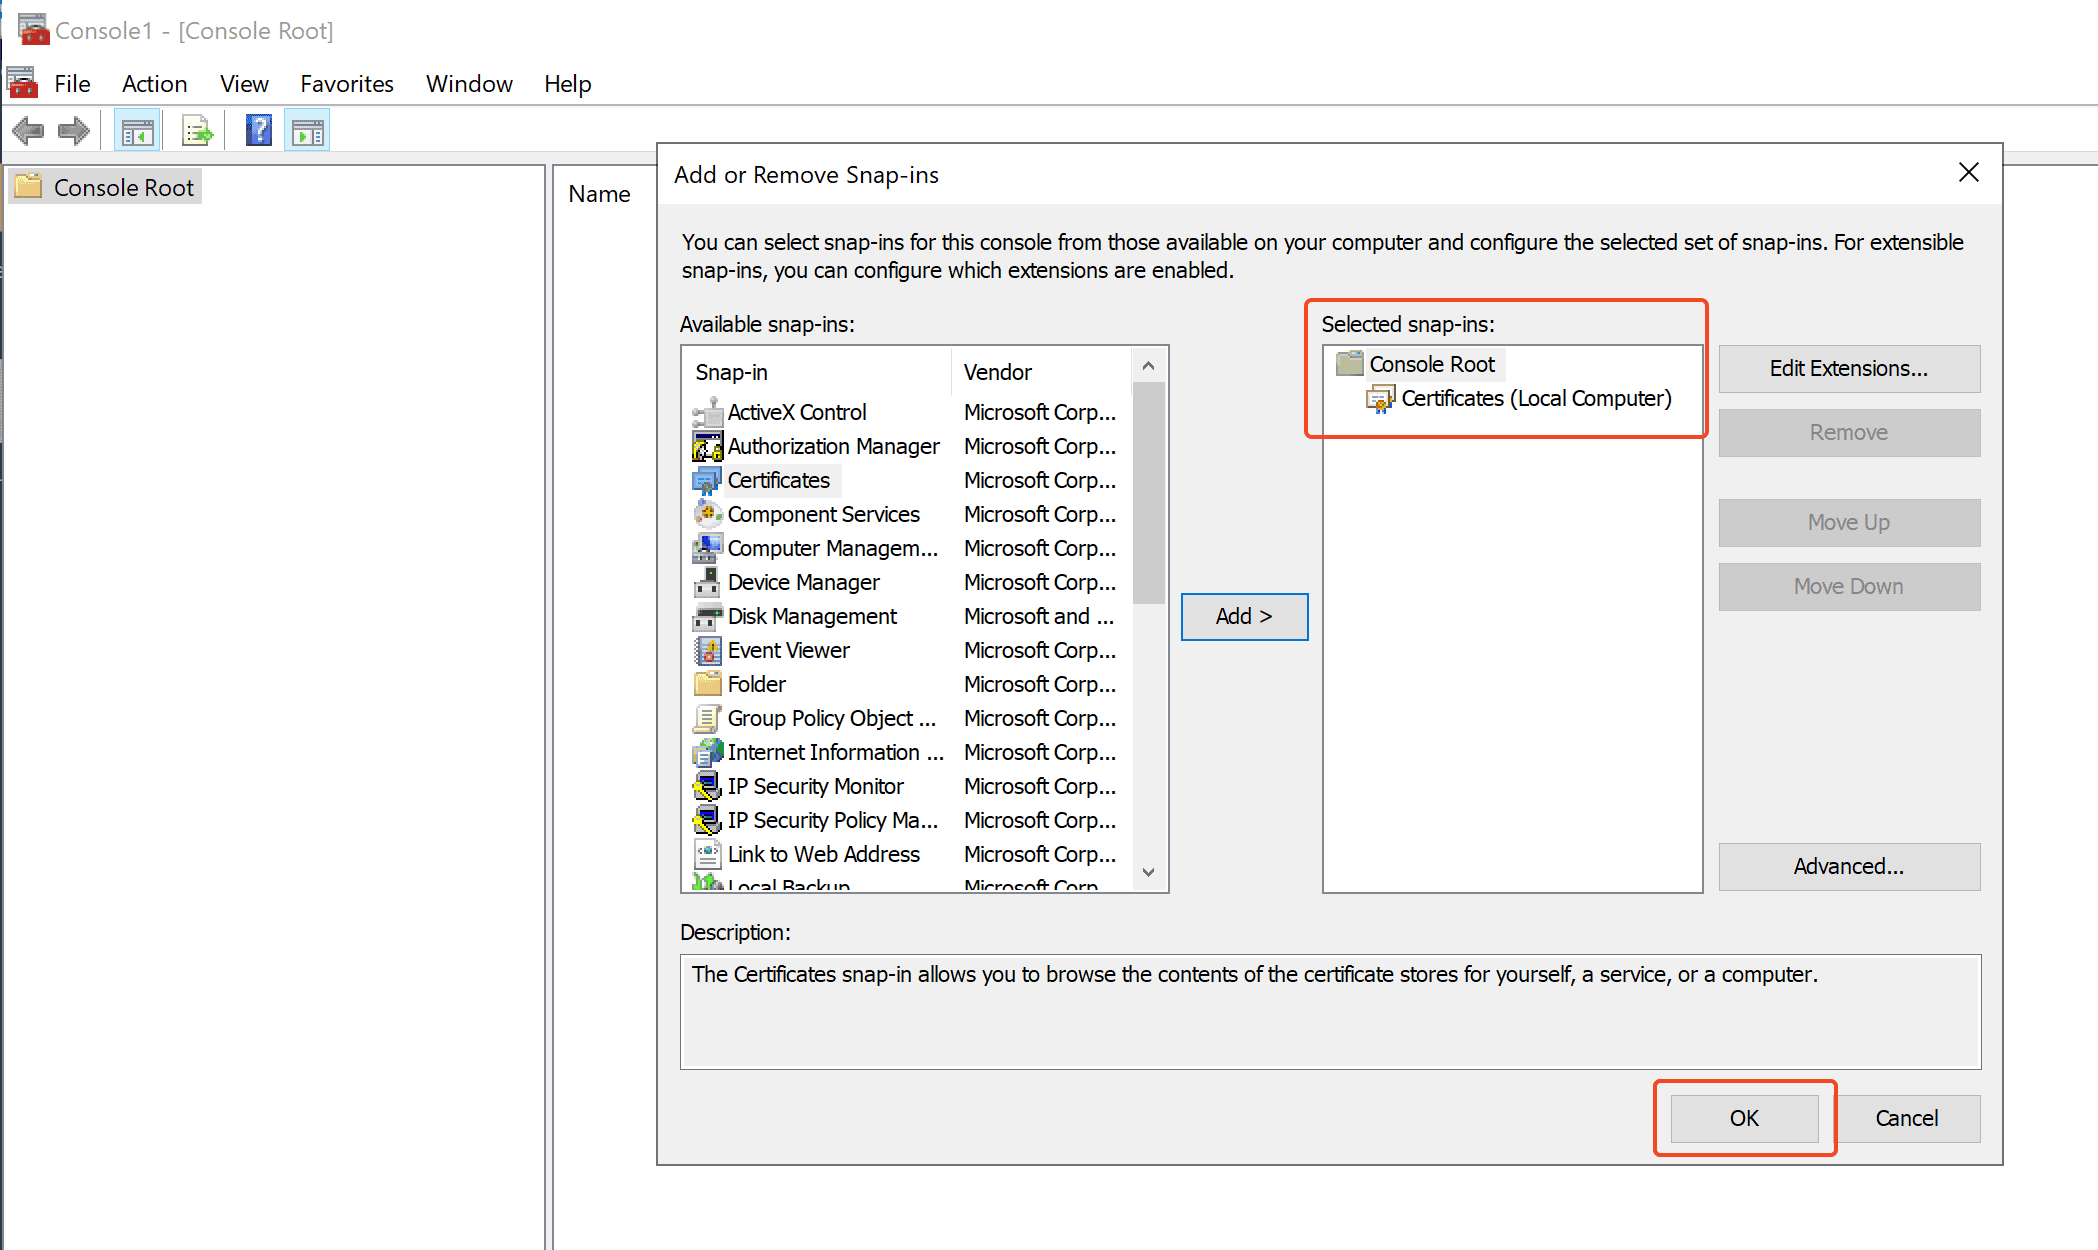
Task: Click the Event Viewer snap-in icon
Action: (707, 650)
